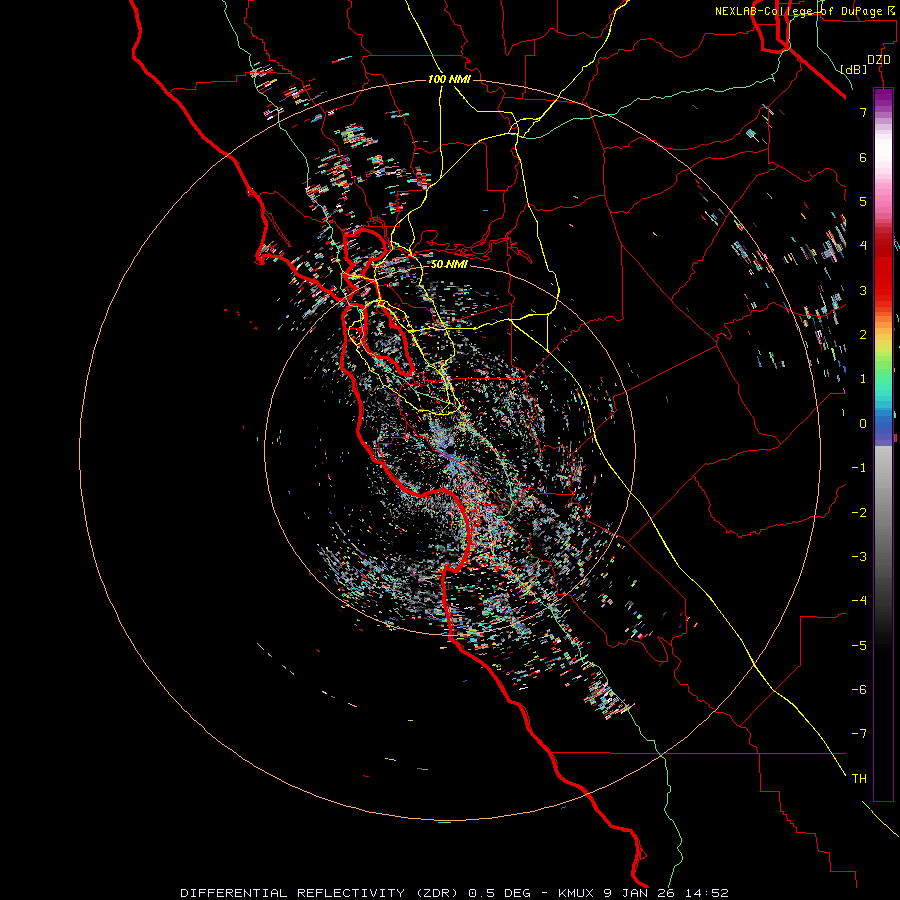The height and width of the screenshot is (900, 900).
Task: Click the color scale value 3
Action: (x=863, y=290)
